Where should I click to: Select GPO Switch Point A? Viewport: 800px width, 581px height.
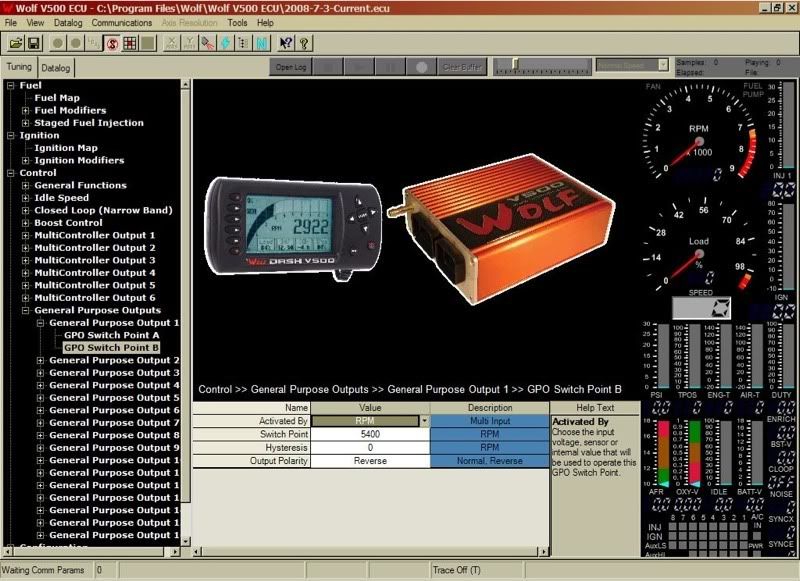112,335
